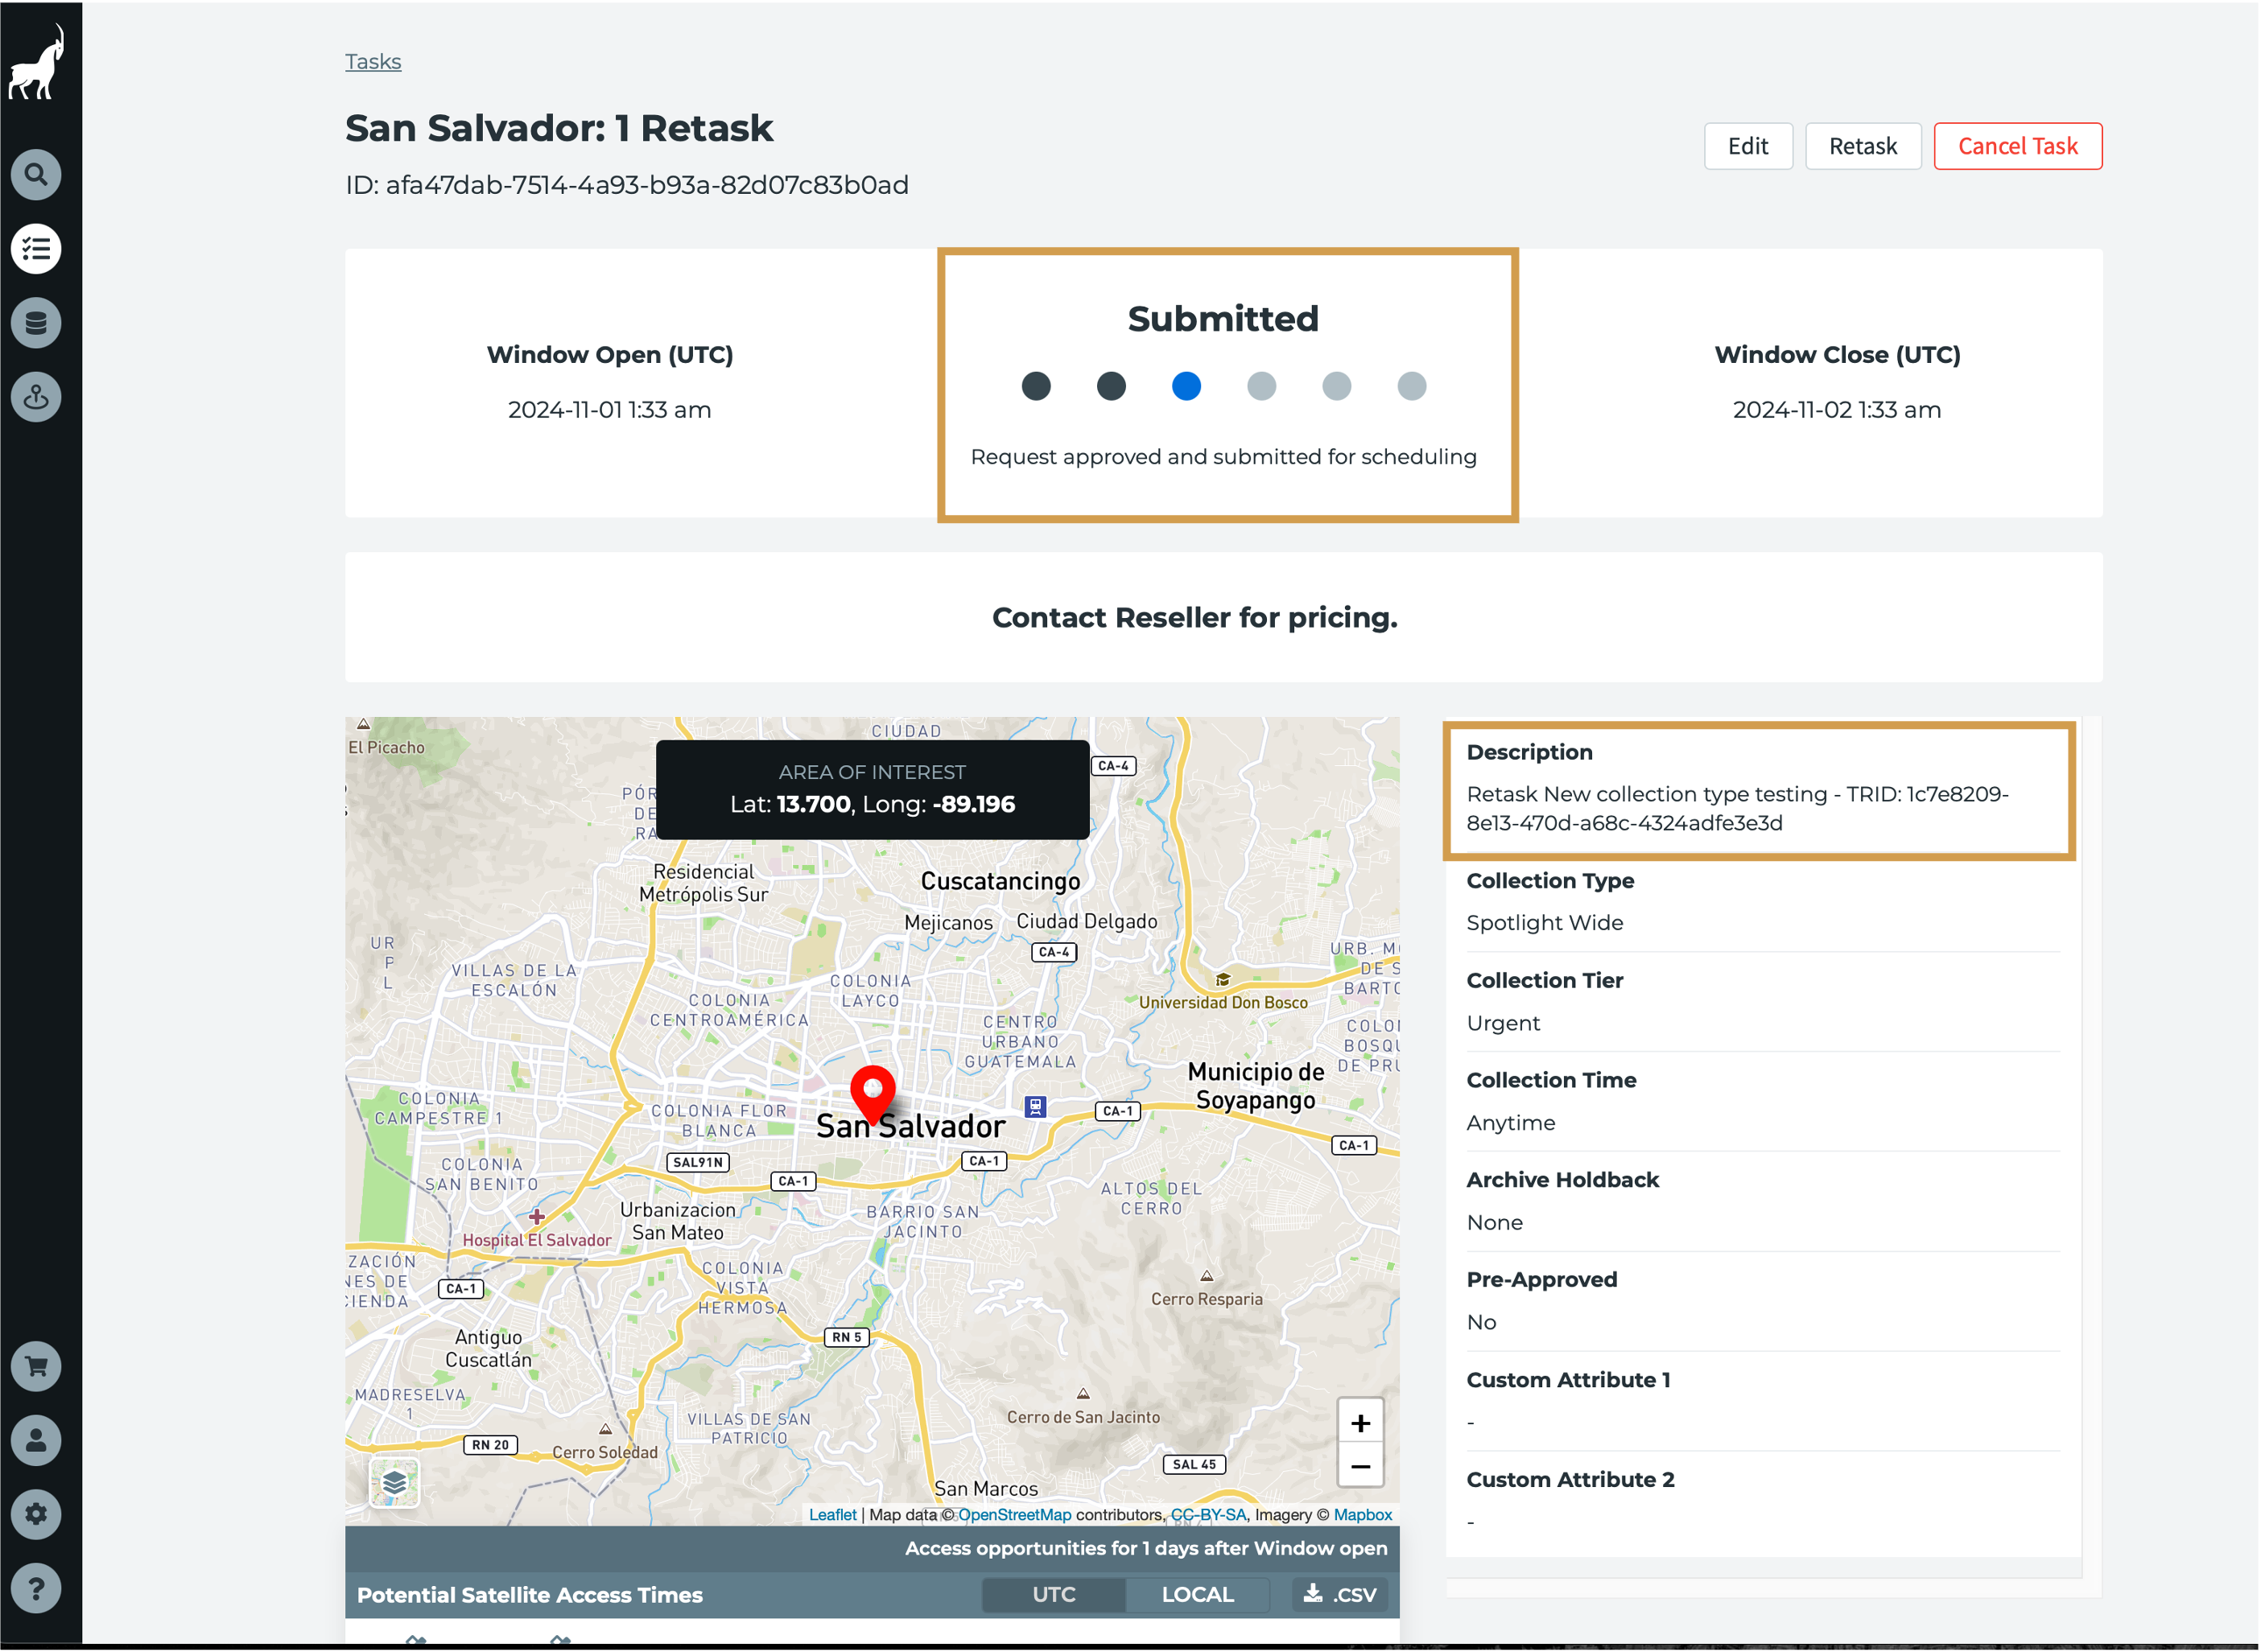Open the shopping cart icon in sidebar

(x=36, y=1367)
